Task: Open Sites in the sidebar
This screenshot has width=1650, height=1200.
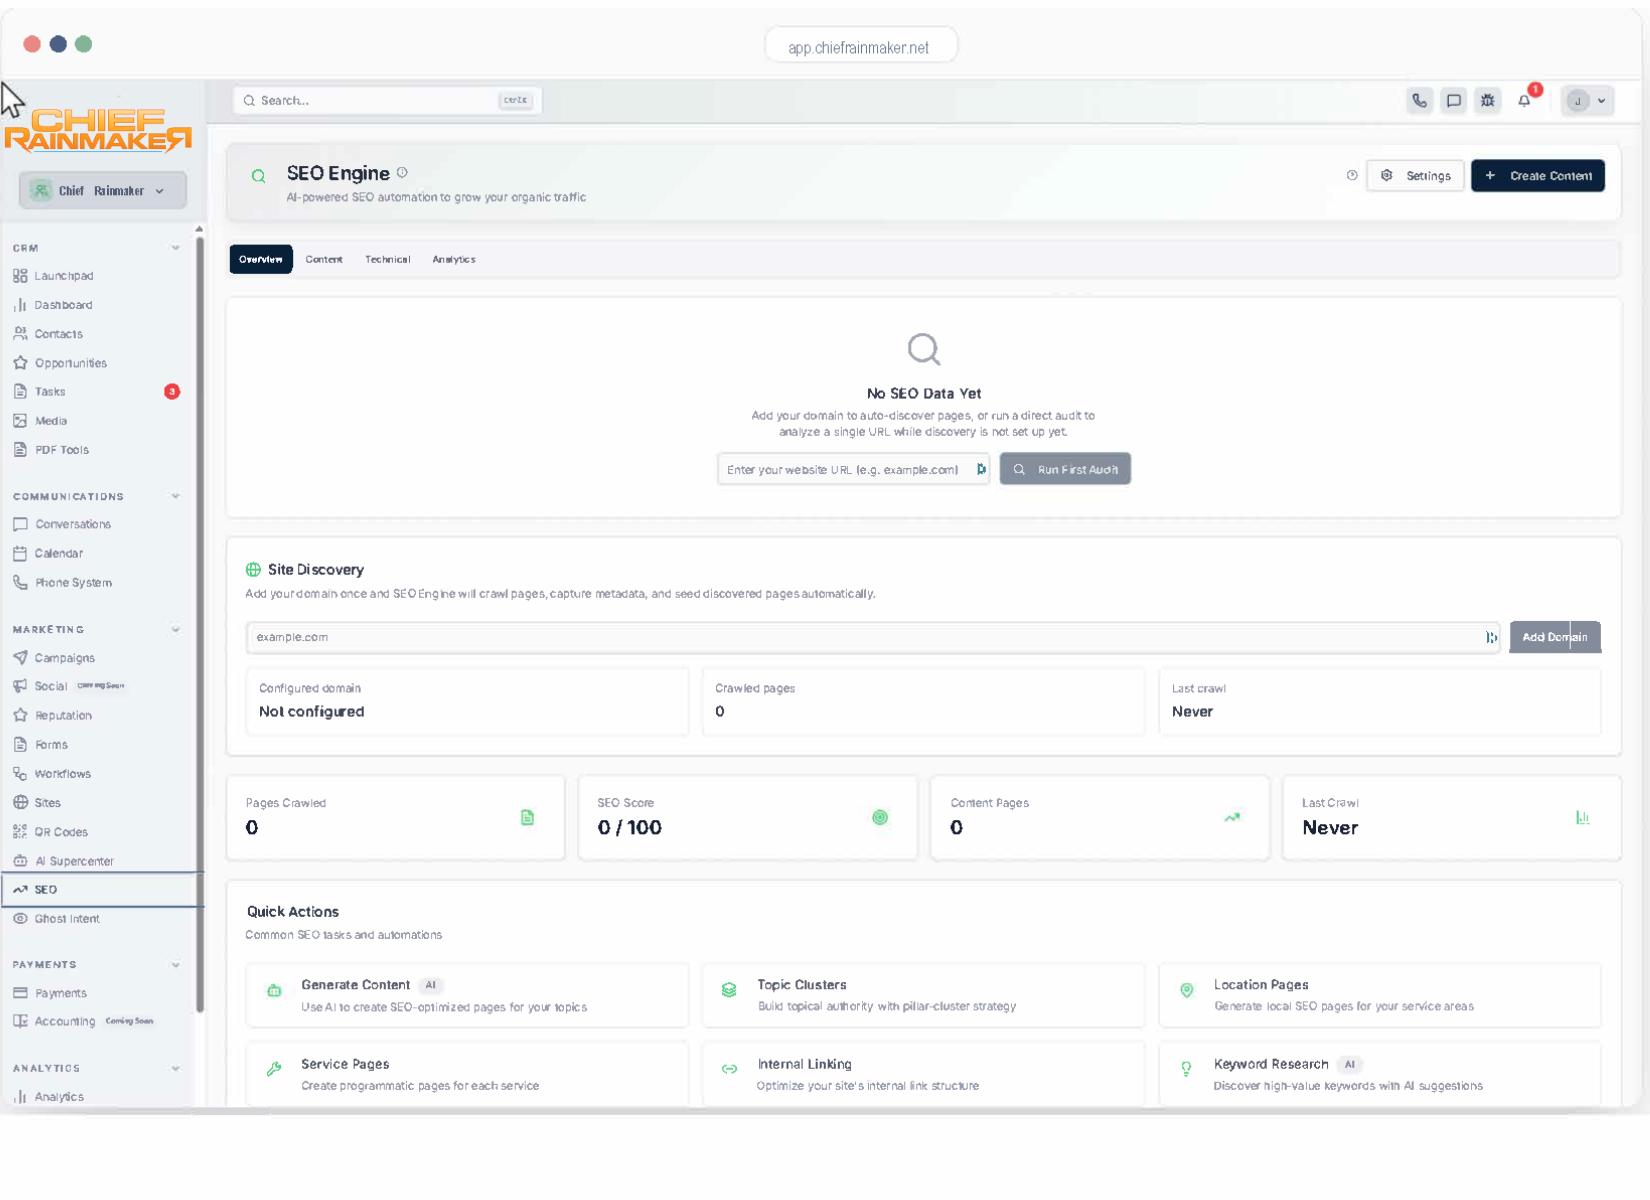Action: (47, 803)
